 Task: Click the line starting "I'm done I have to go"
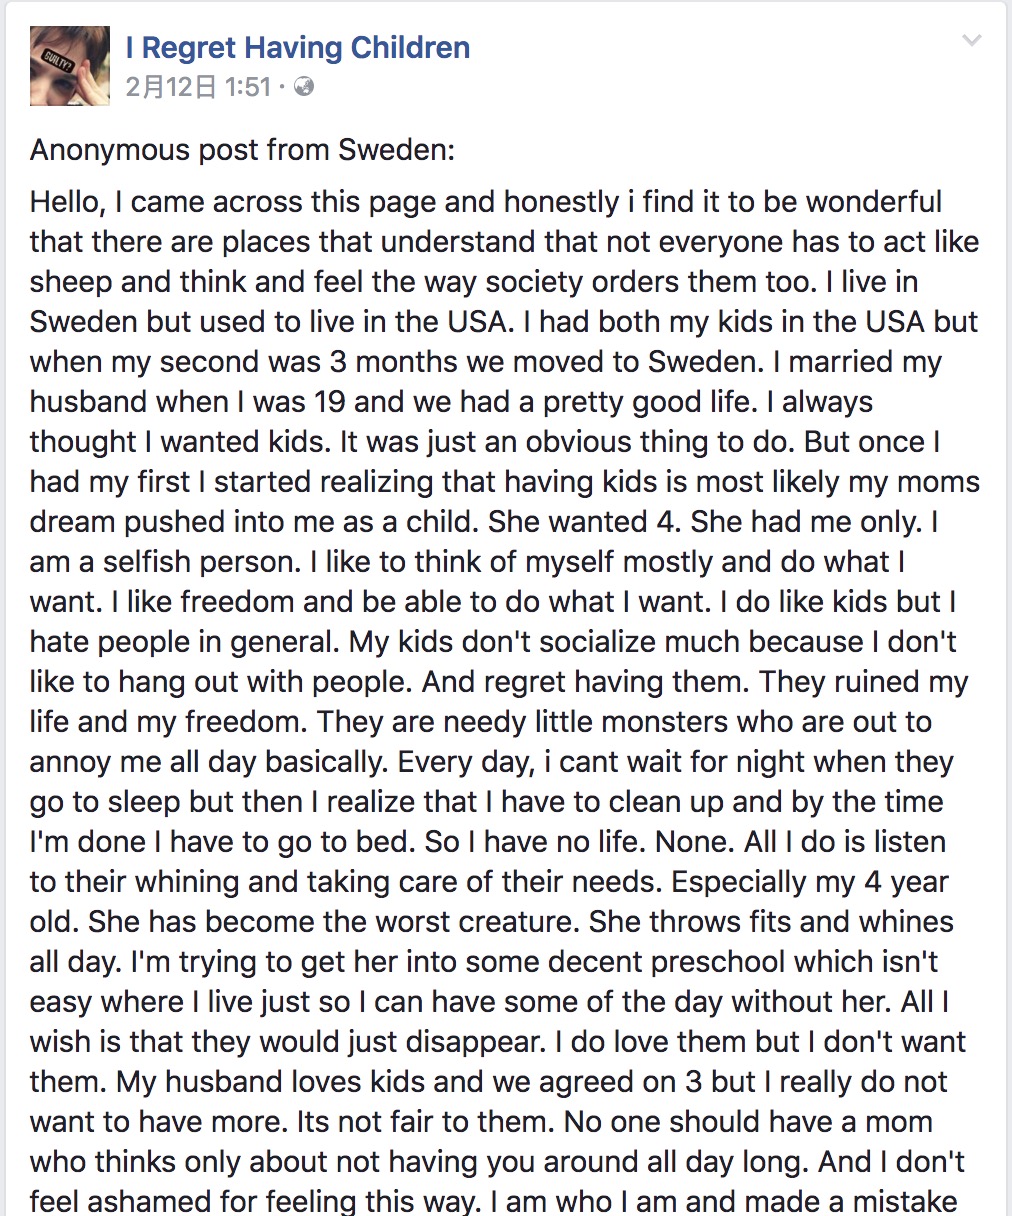[x=488, y=842]
